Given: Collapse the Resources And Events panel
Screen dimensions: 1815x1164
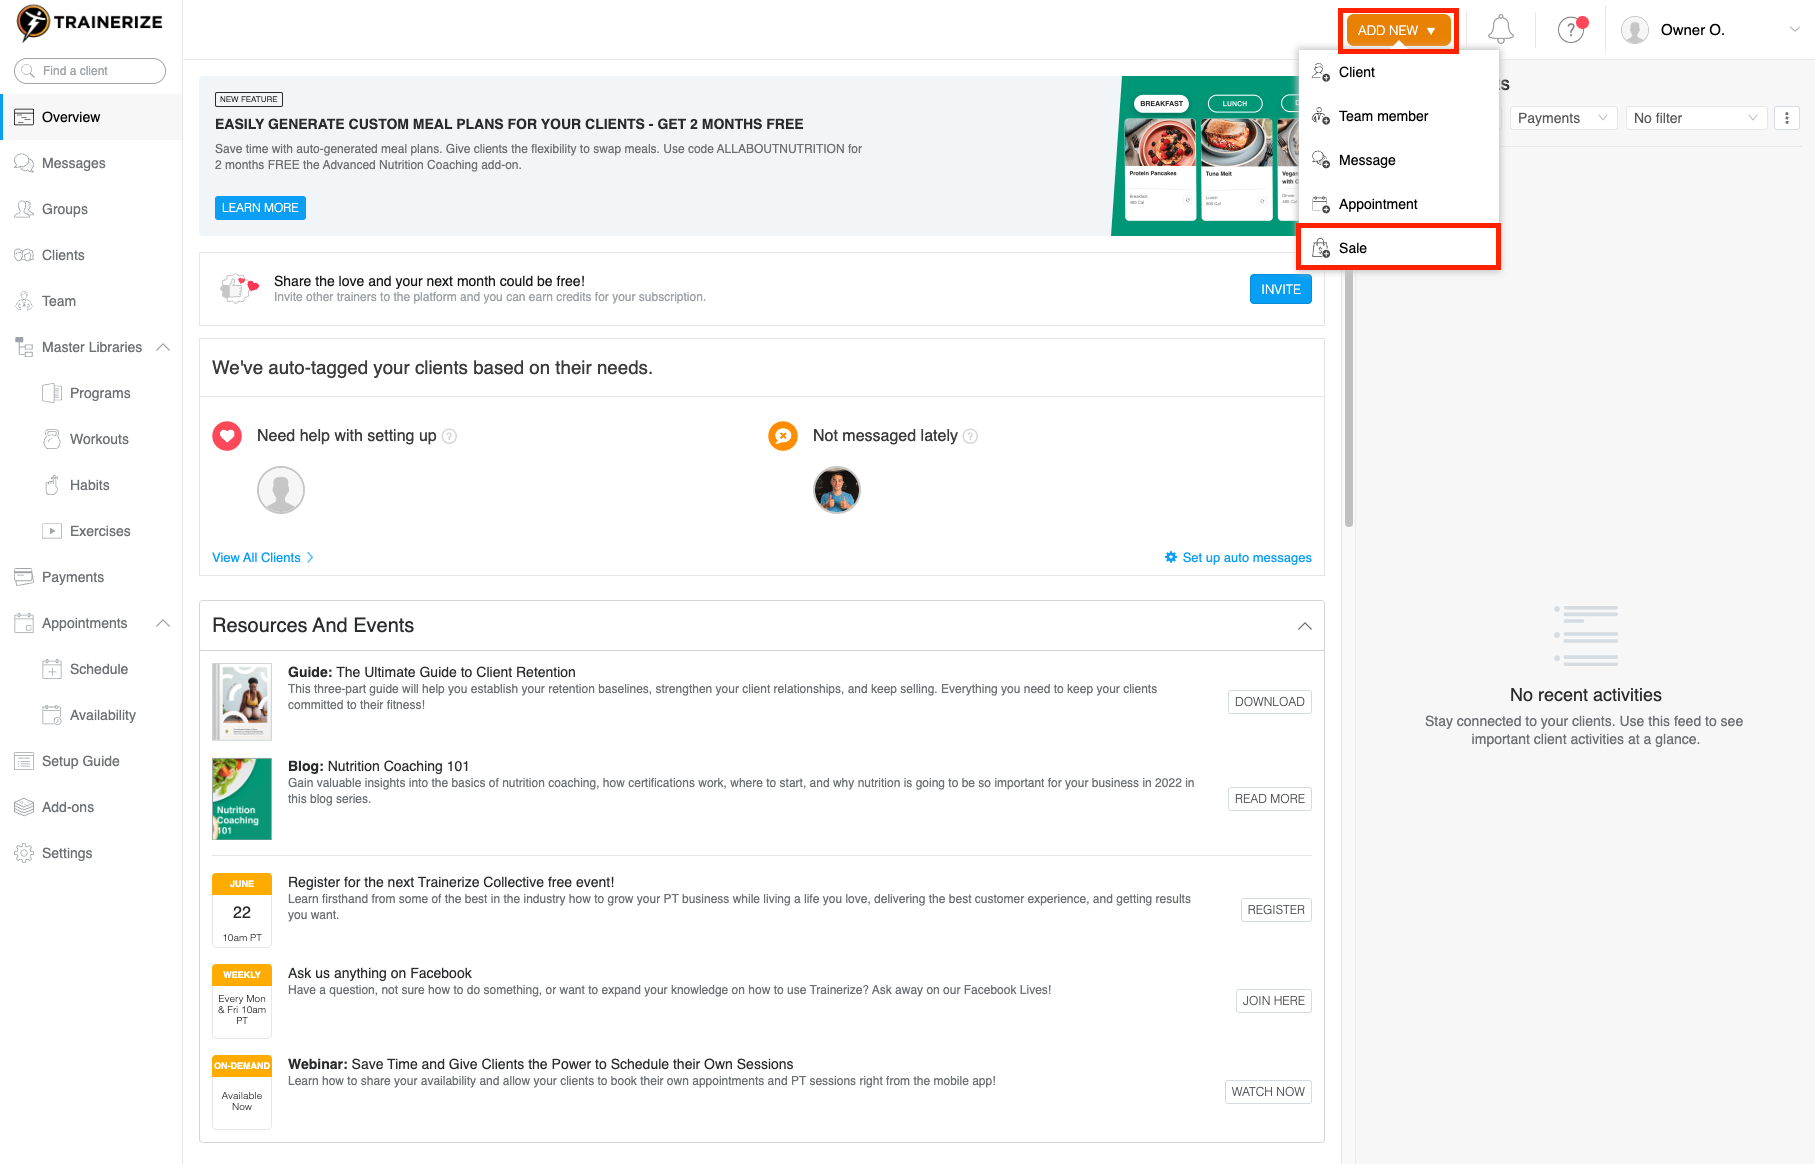Looking at the screenshot, I should 1304,626.
